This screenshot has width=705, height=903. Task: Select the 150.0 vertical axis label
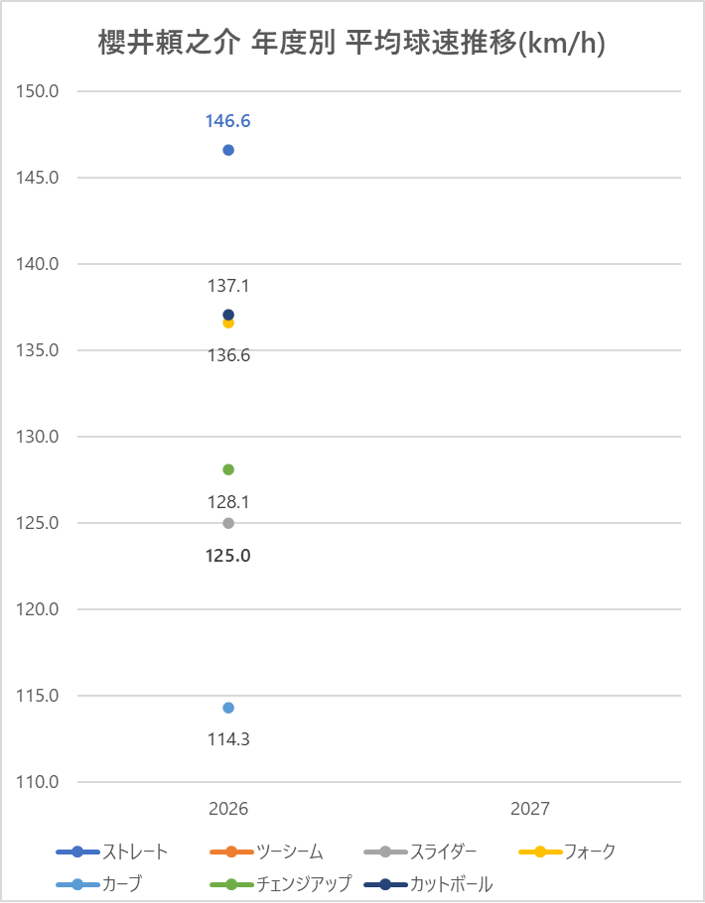[40, 92]
